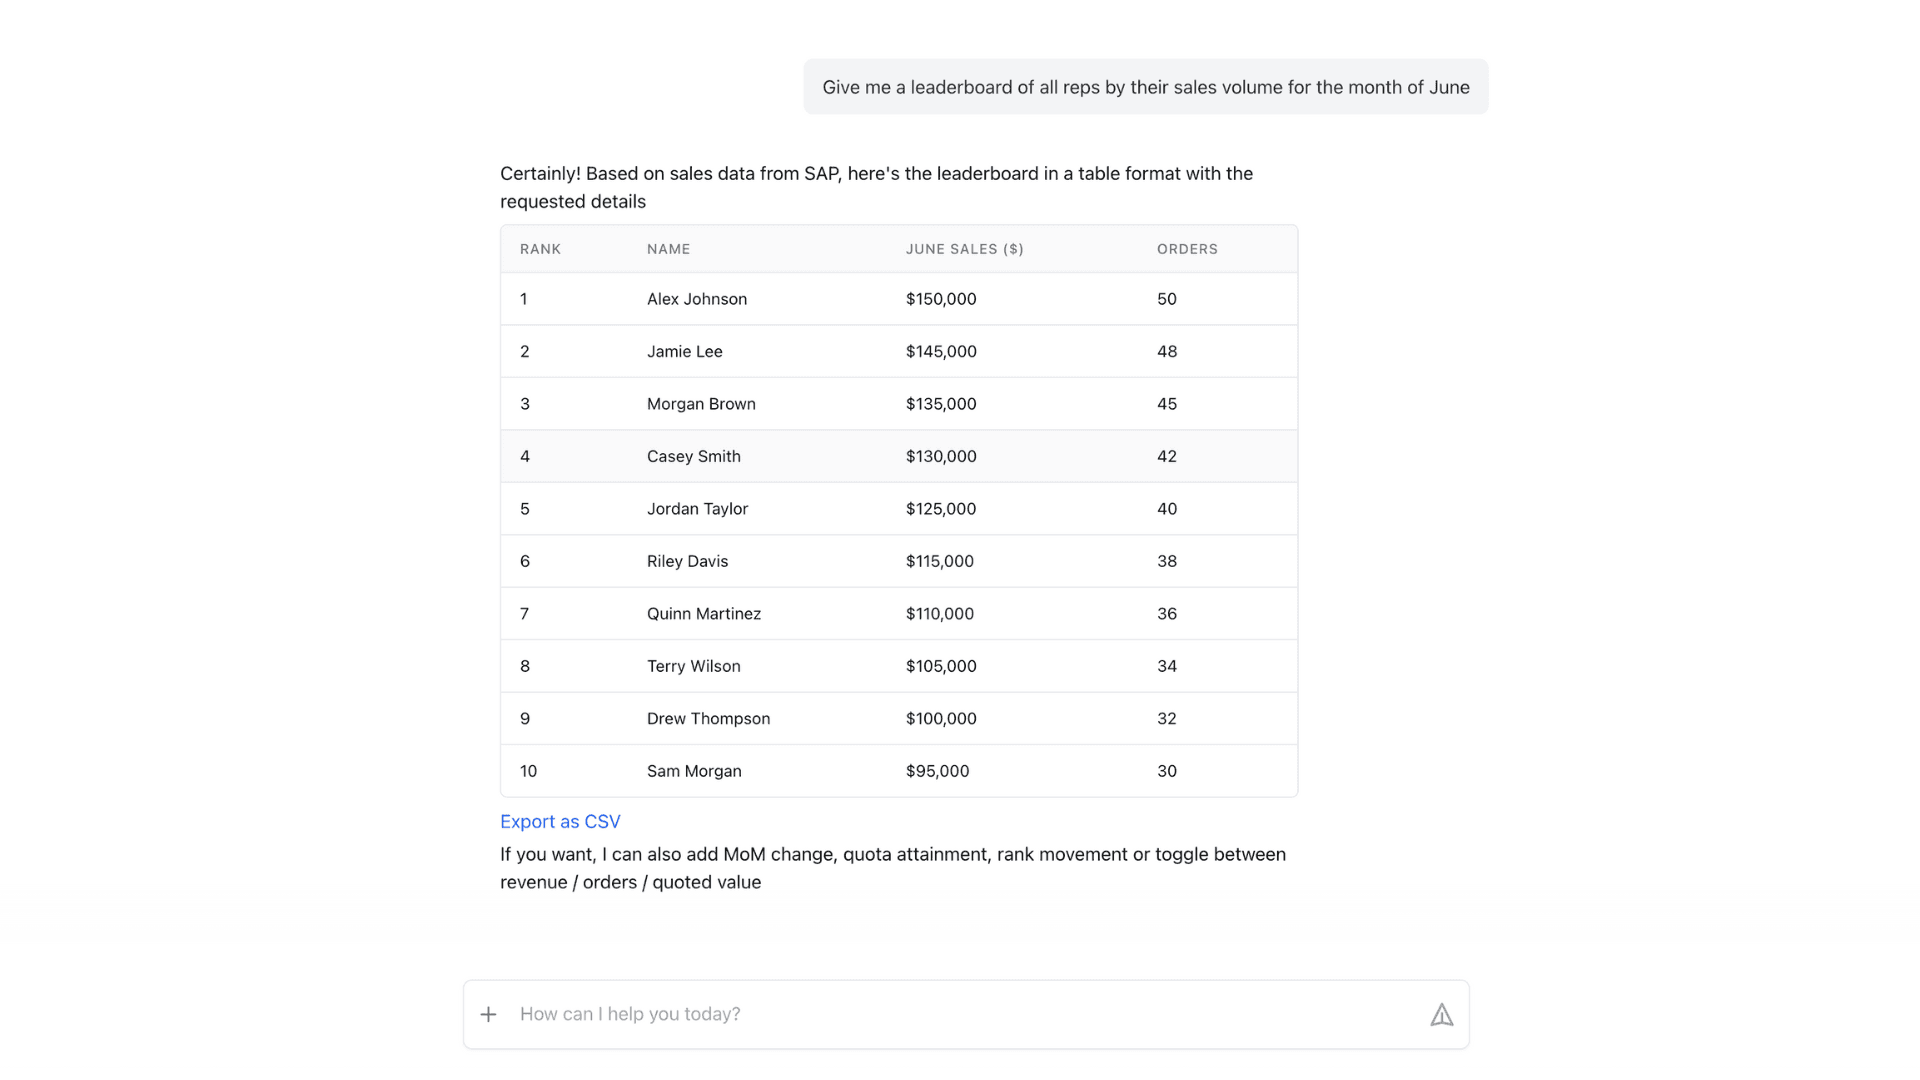Screen dimensions: 1920x1080
Task: Click Riley Davis in the leaderboard
Action: tap(687, 561)
